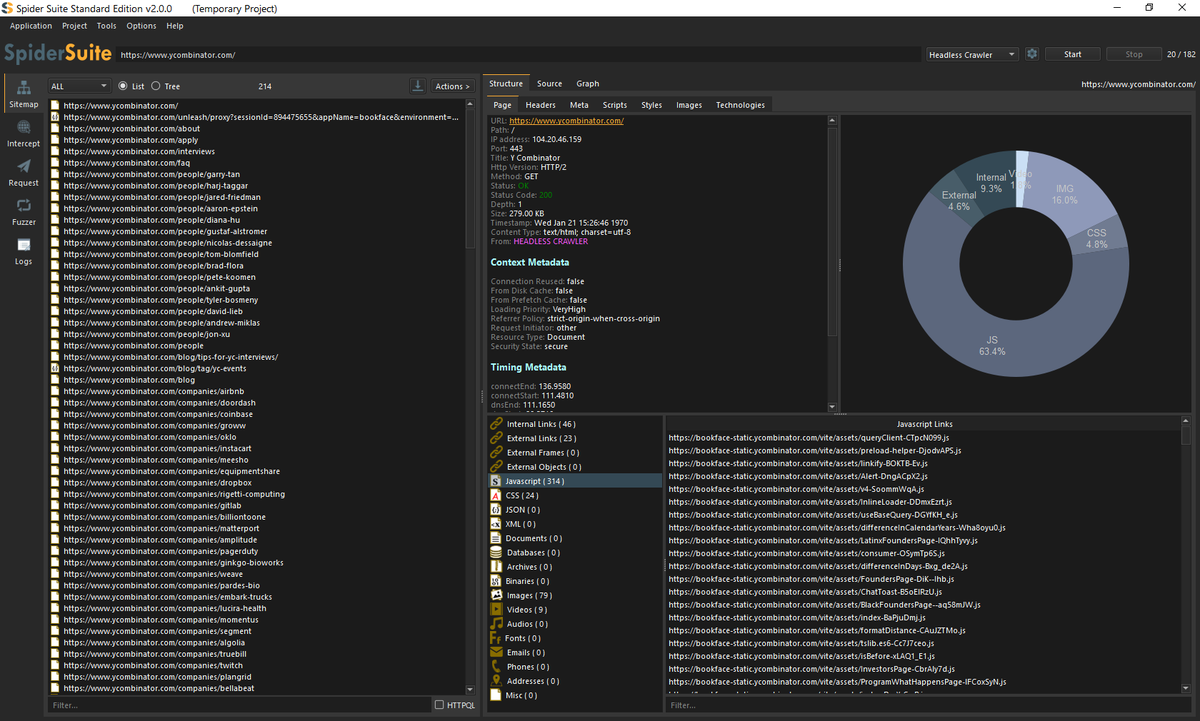Viewport: 1200px width, 721px height.
Task: Click the Internal Links chain icon
Action: click(x=497, y=424)
